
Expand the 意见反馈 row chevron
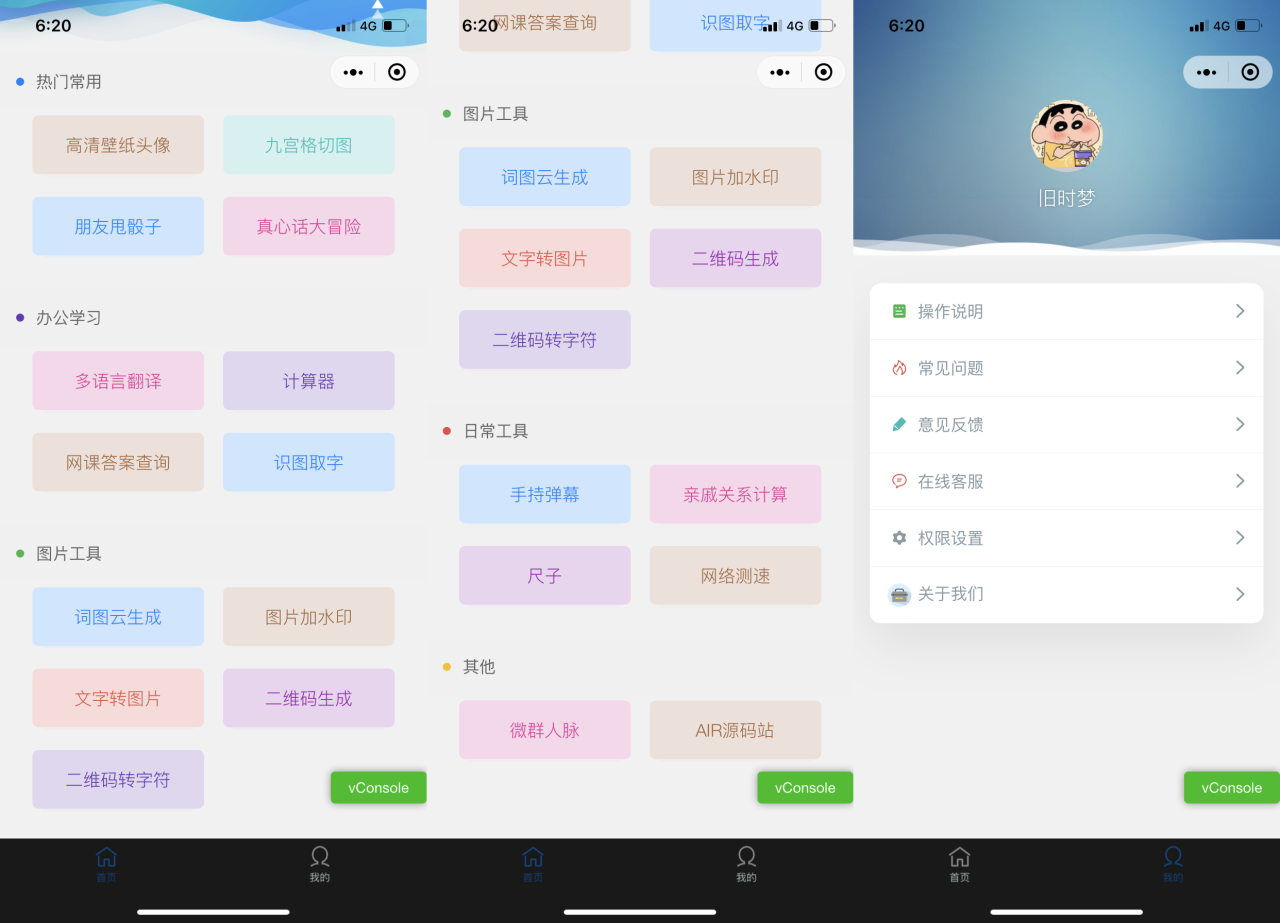tap(1240, 424)
